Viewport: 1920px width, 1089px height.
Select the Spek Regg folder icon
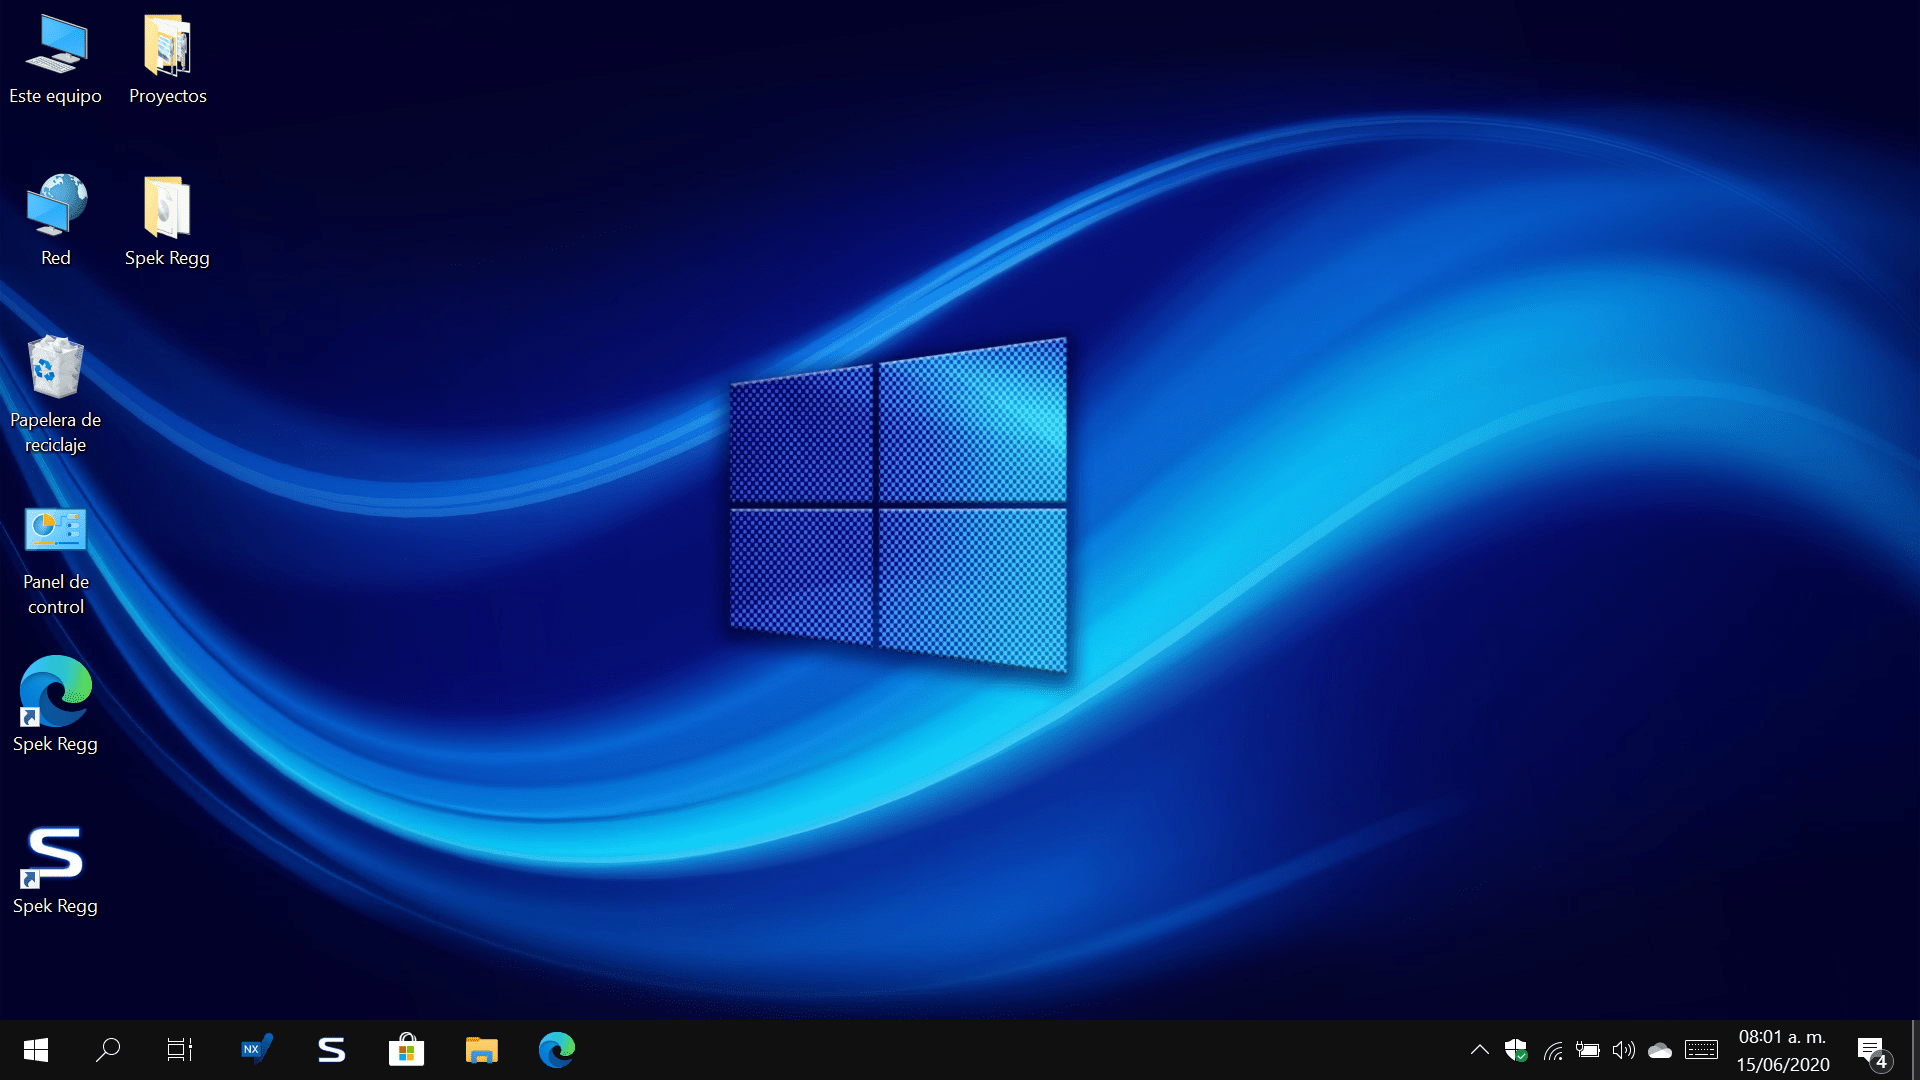pyautogui.click(x=167, y=207)
